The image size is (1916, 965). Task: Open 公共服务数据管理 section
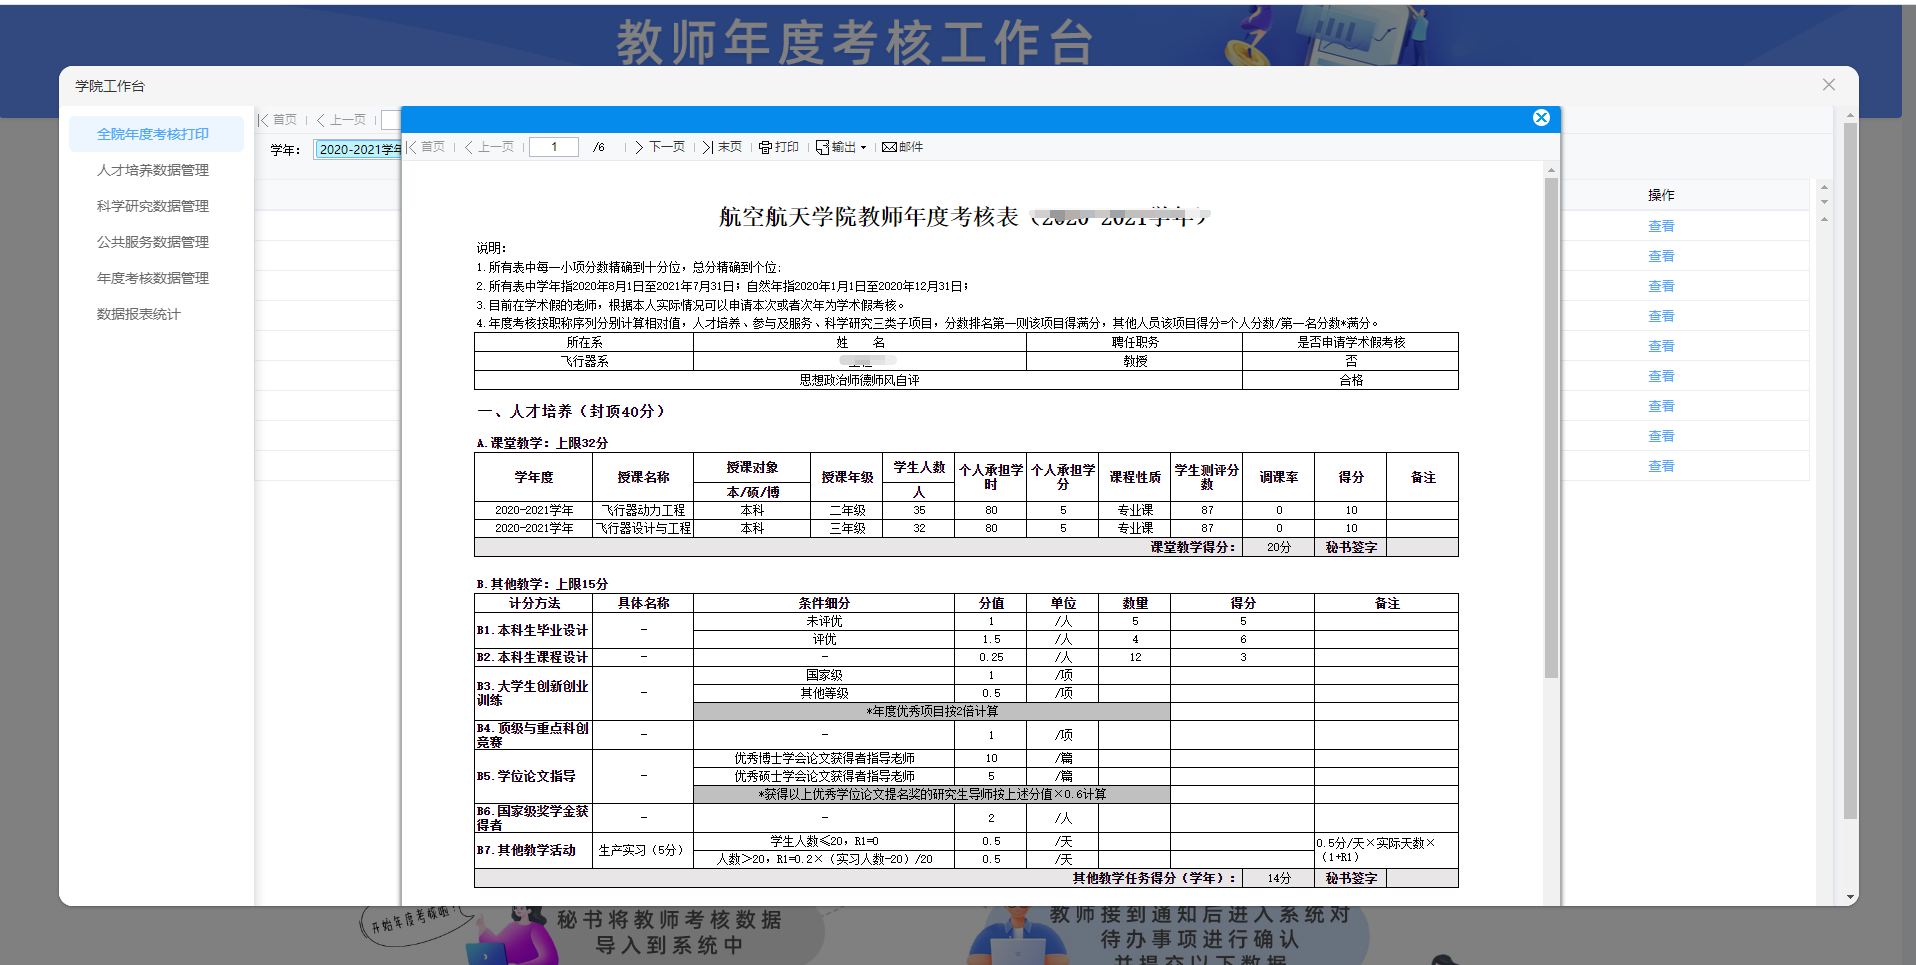click(152, 241)
